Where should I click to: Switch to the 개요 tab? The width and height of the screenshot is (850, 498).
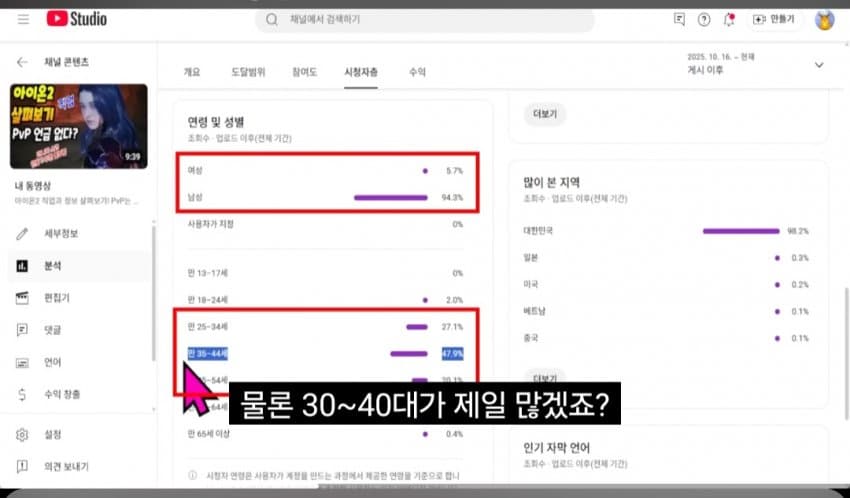click(x=192, y=72)
